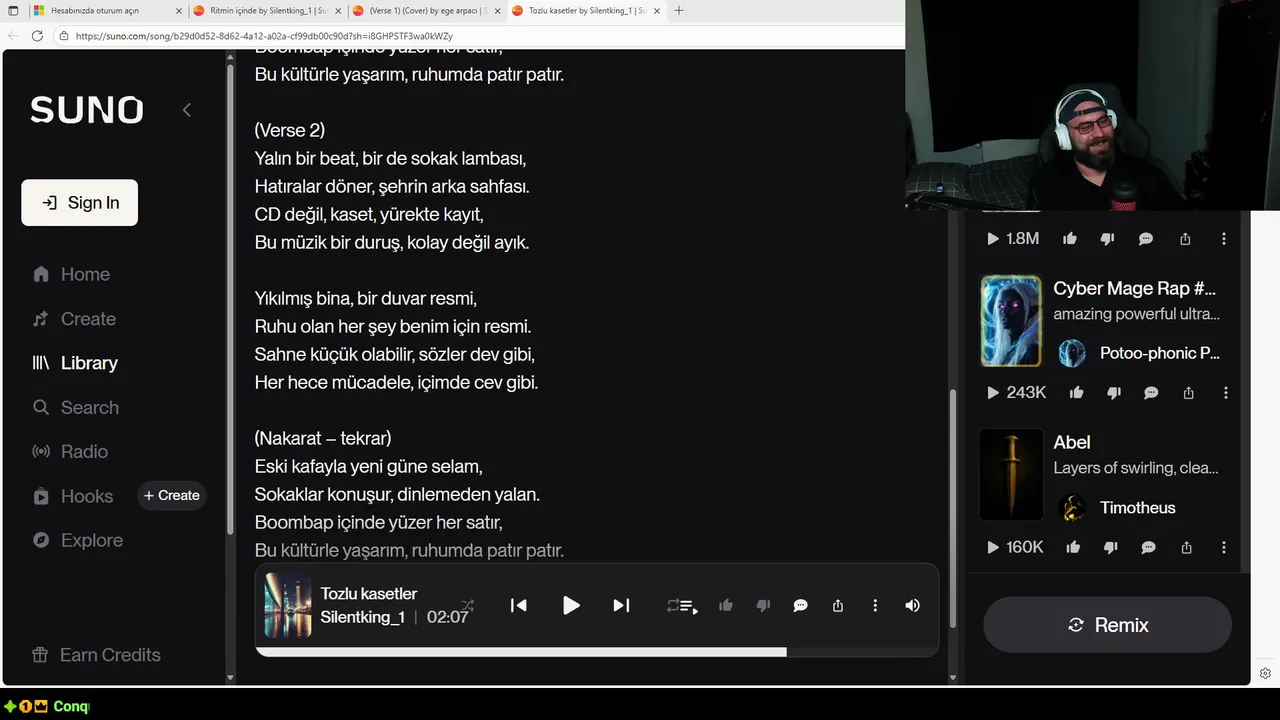Dislike the Abel song
The width and height of the screenshot is (1280, 720).
[1111, 547]
